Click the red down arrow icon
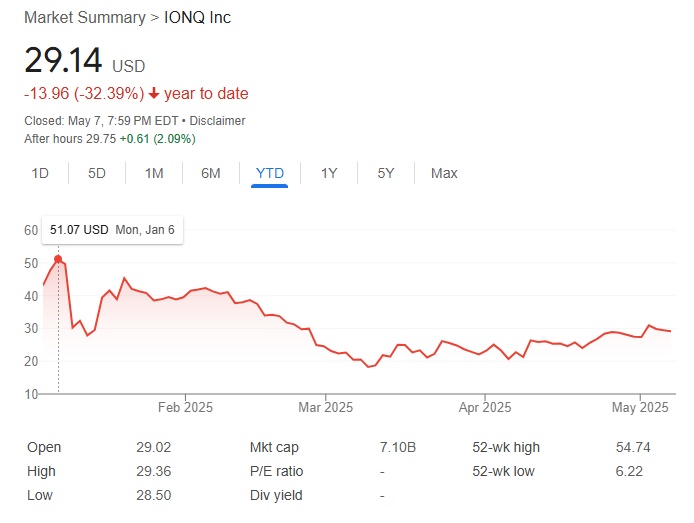The image size is (694, 523). click(154, 94)
